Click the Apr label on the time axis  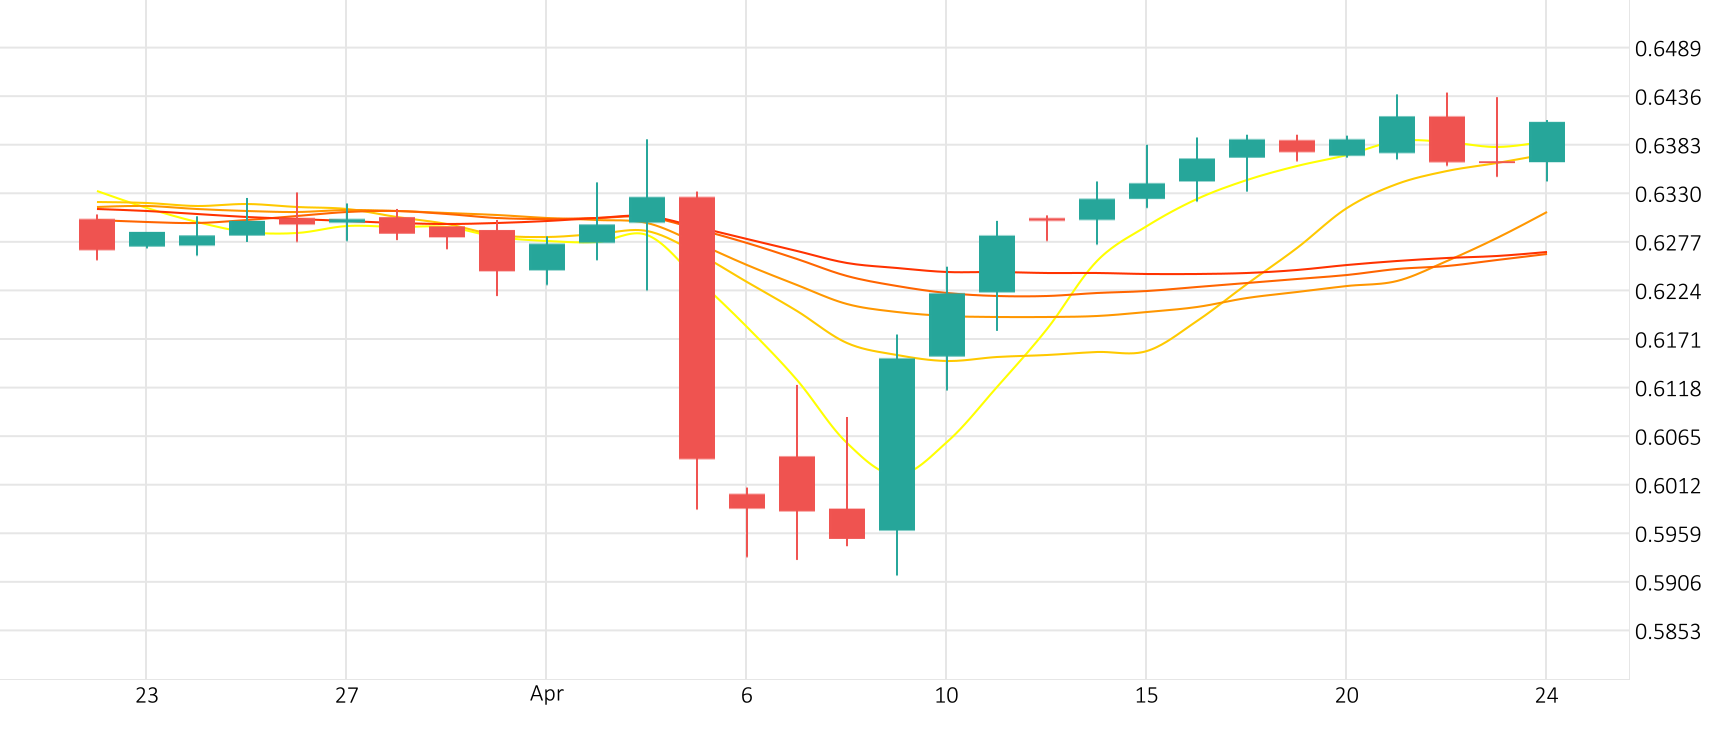click(547, 694)
